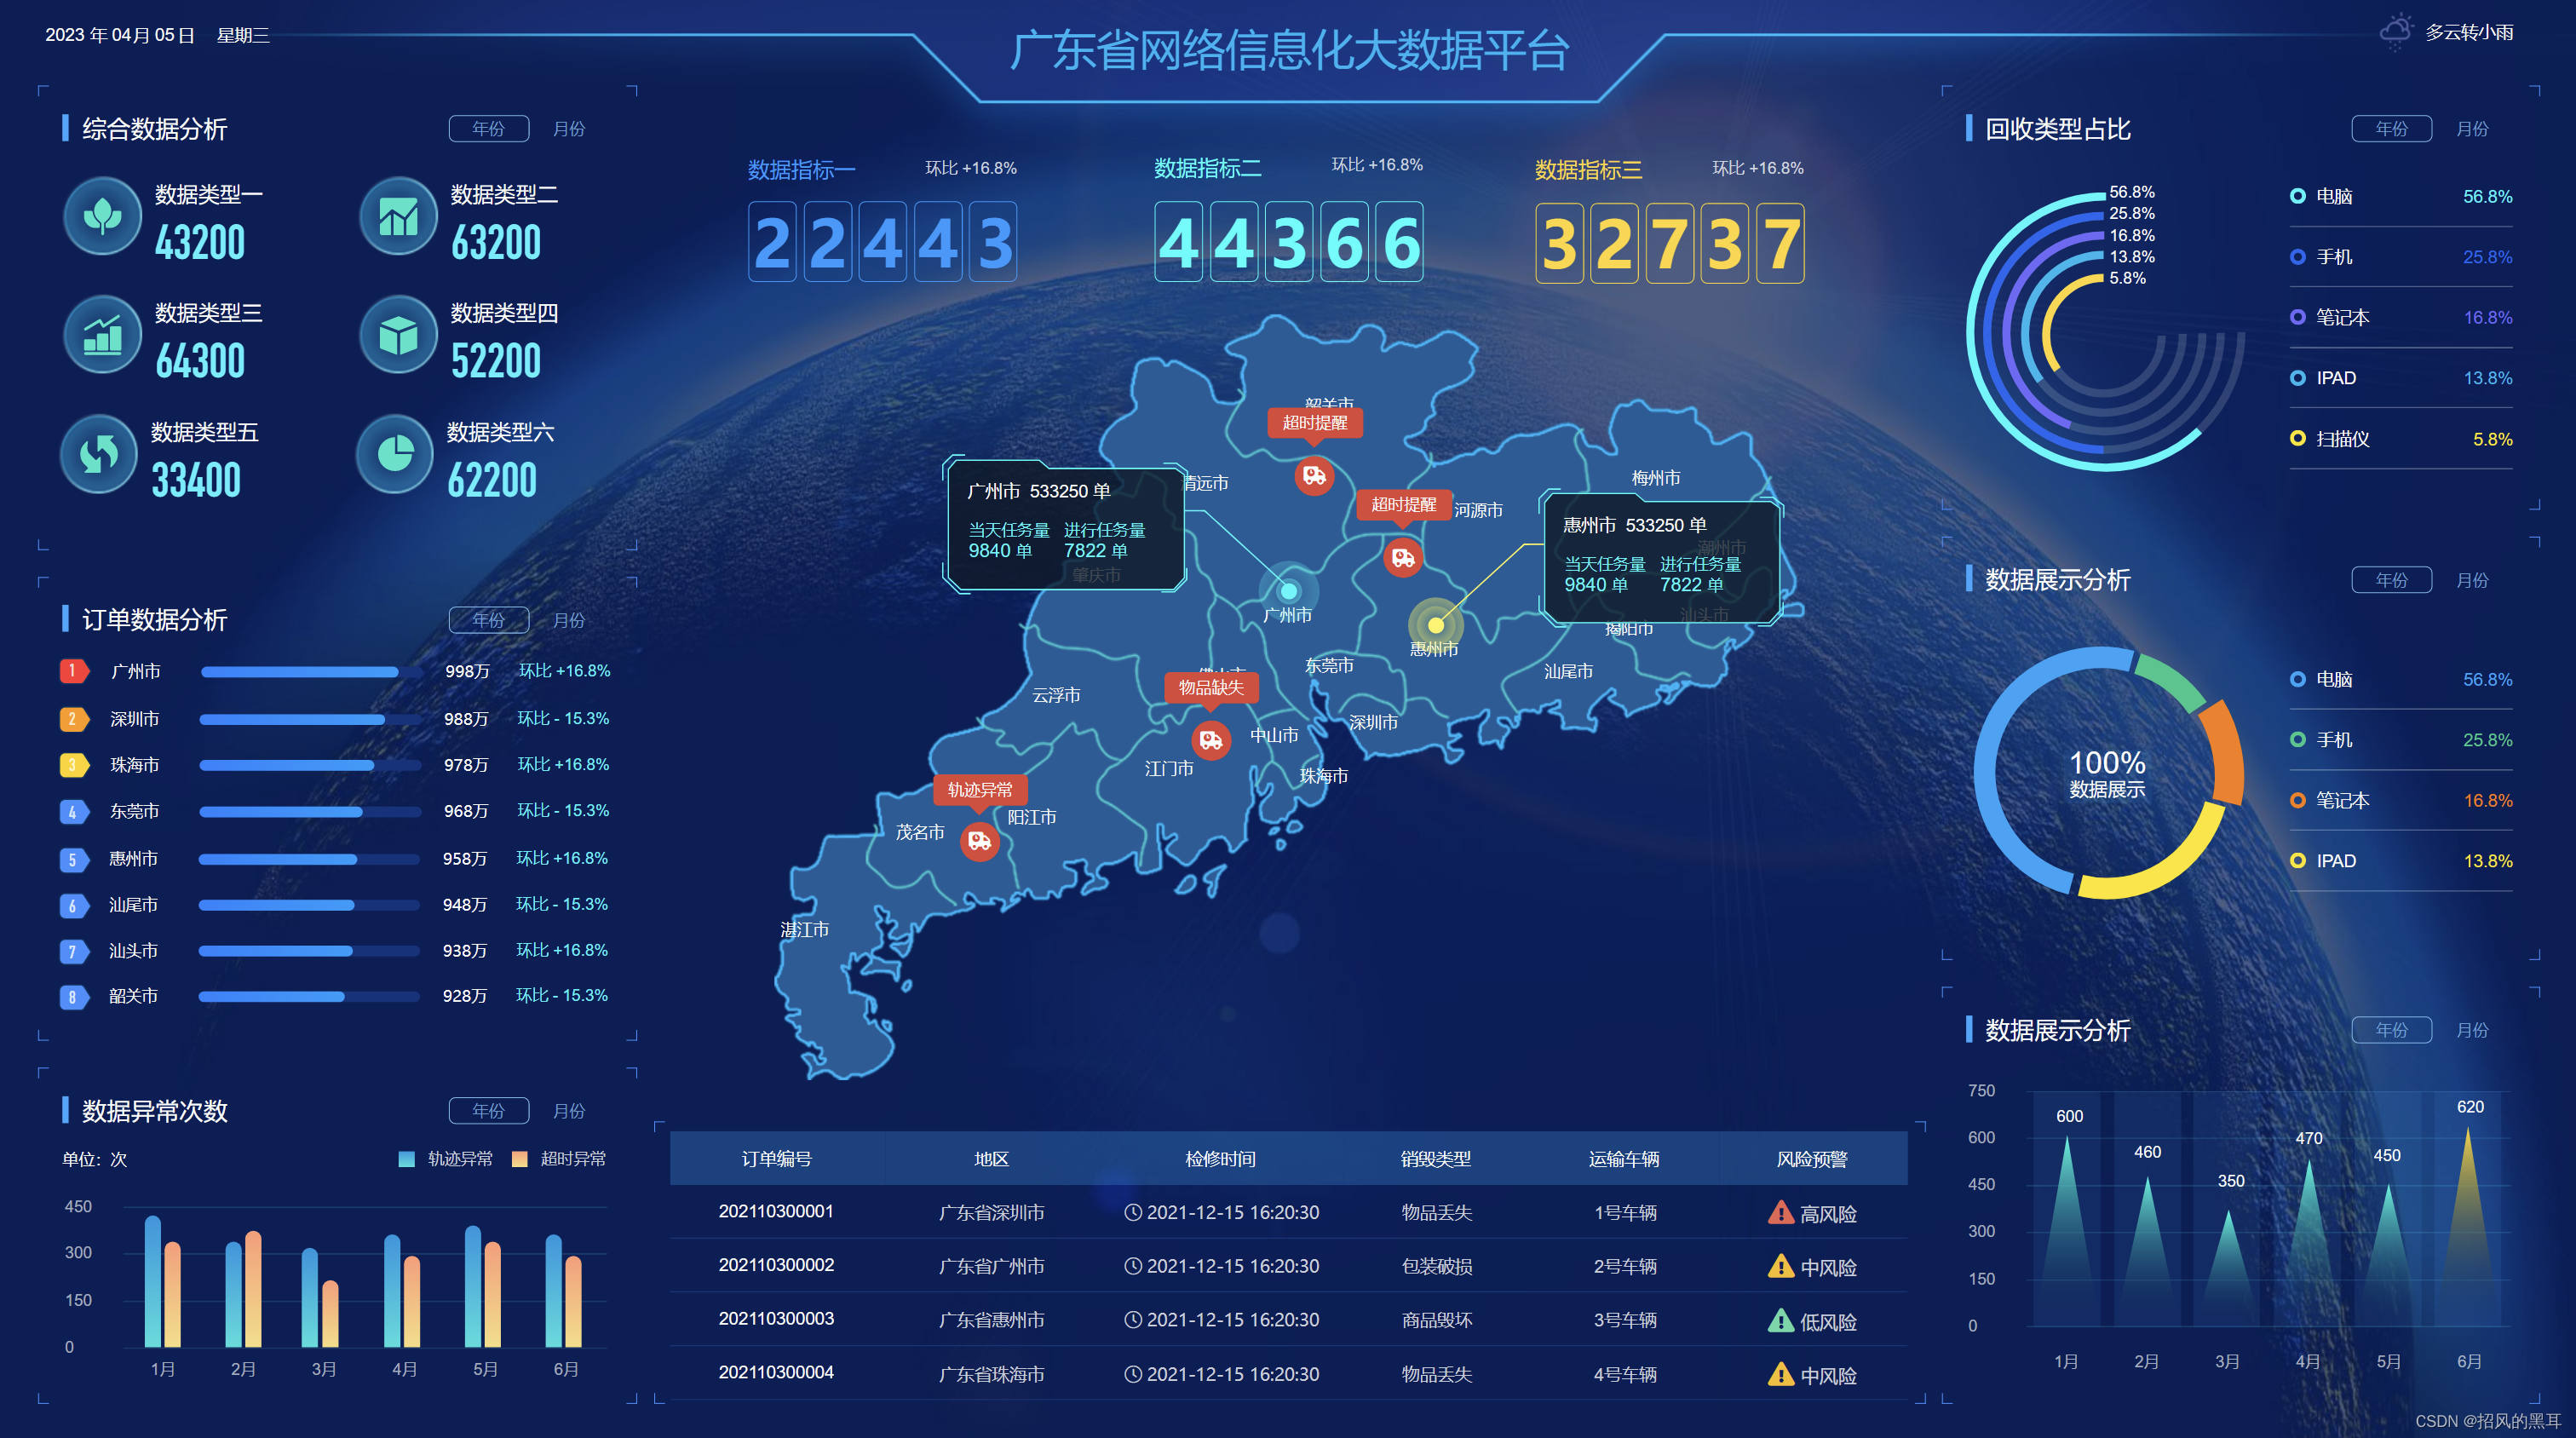This screenshot has height=1438, width=2576.
Task: Click the pie chart icon for 数据类型六
Action: pyautogui.click(x=395, y=455)
